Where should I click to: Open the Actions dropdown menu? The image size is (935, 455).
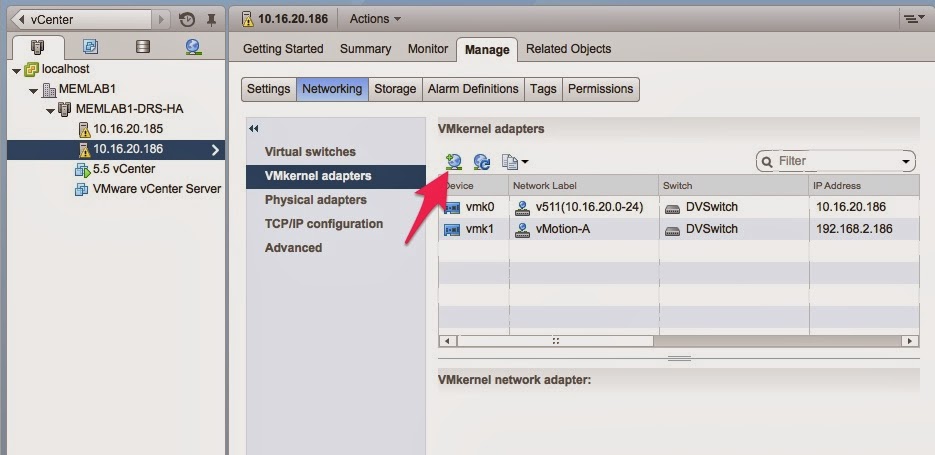pos(375,19)
